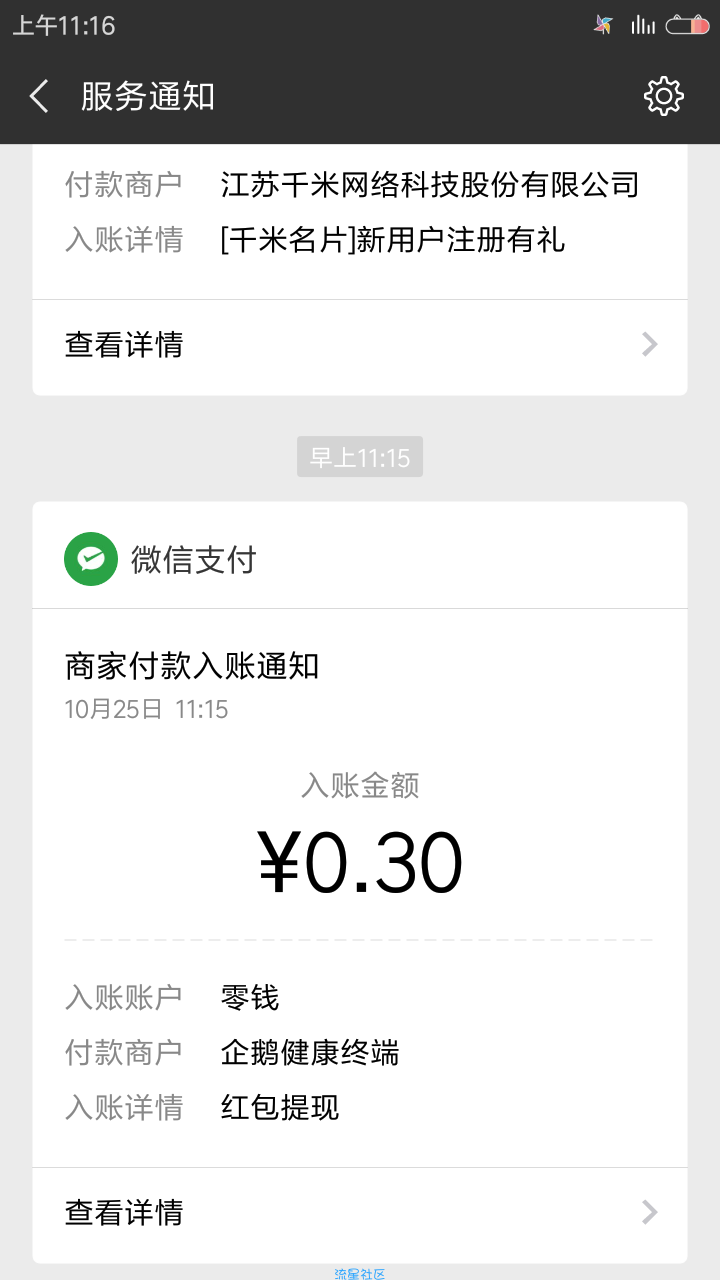Tap the chevron in bottom 查看详情 row
This screenshot has width=720, height=1280.
(650, 1213)
